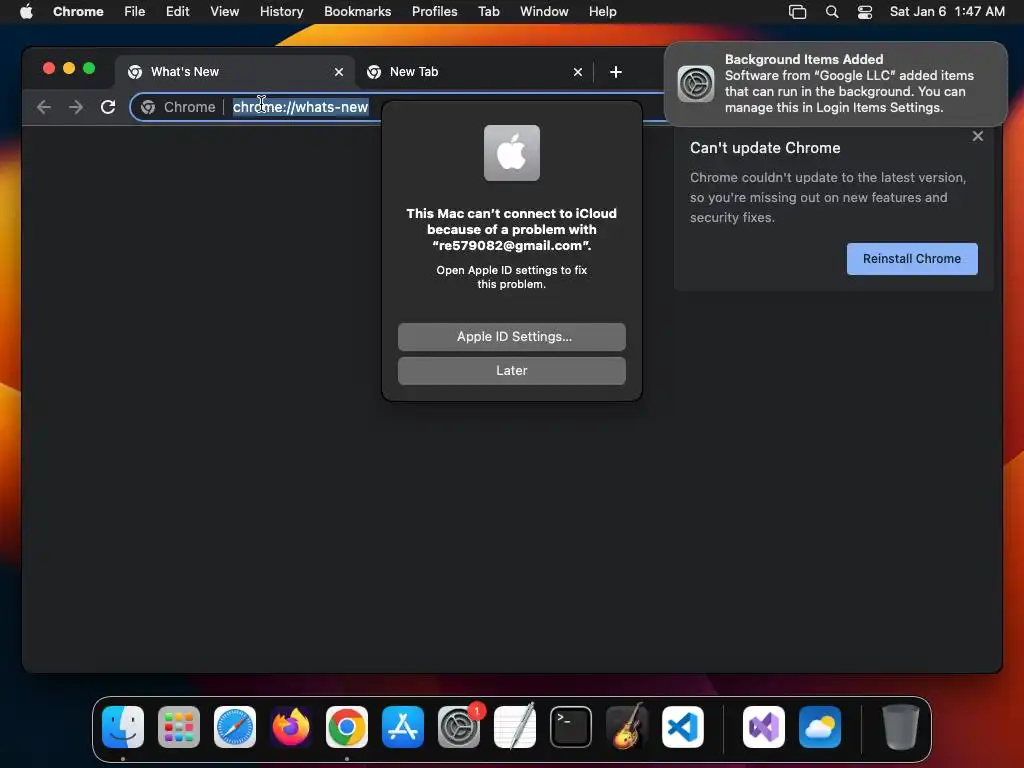
Task: Open the Tab menu
Action: (x=488, y=12)
